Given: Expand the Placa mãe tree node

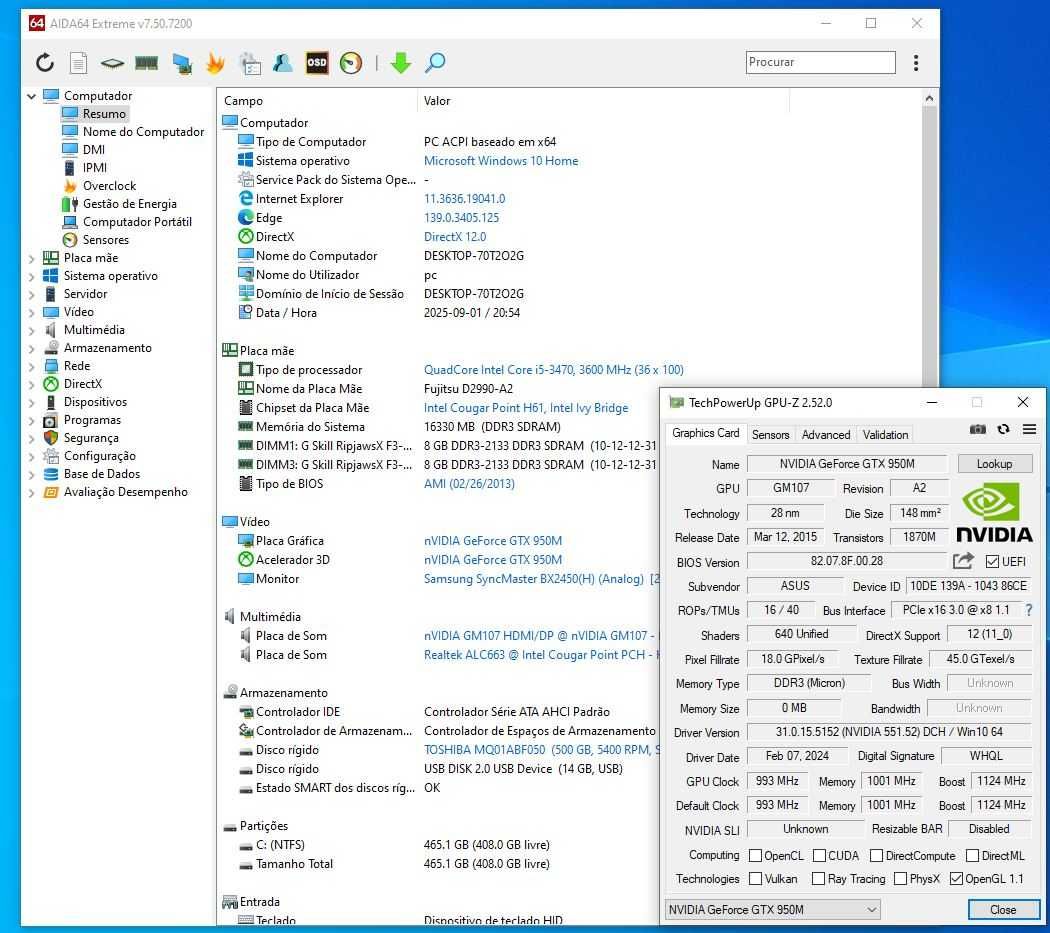Looking at the screenshot, I should coord(31,258).
